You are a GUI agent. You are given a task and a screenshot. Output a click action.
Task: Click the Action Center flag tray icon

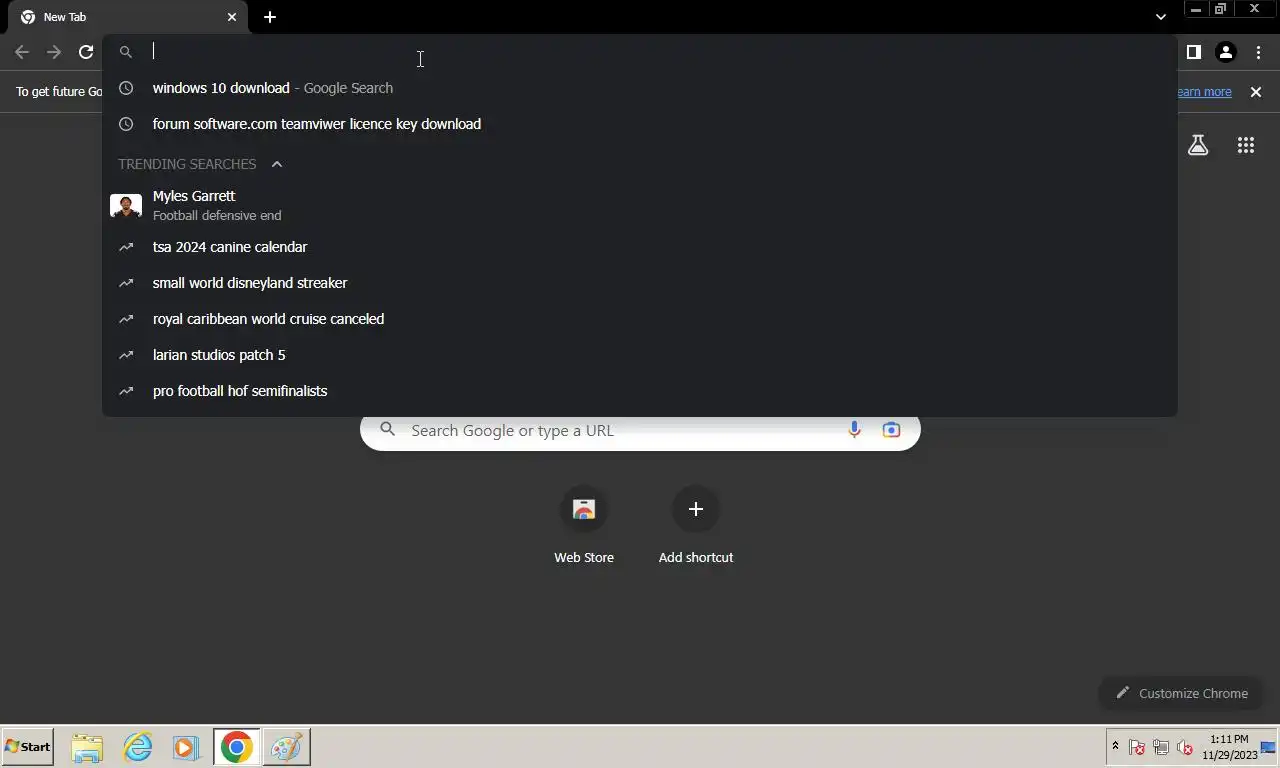coord(1137,747)
